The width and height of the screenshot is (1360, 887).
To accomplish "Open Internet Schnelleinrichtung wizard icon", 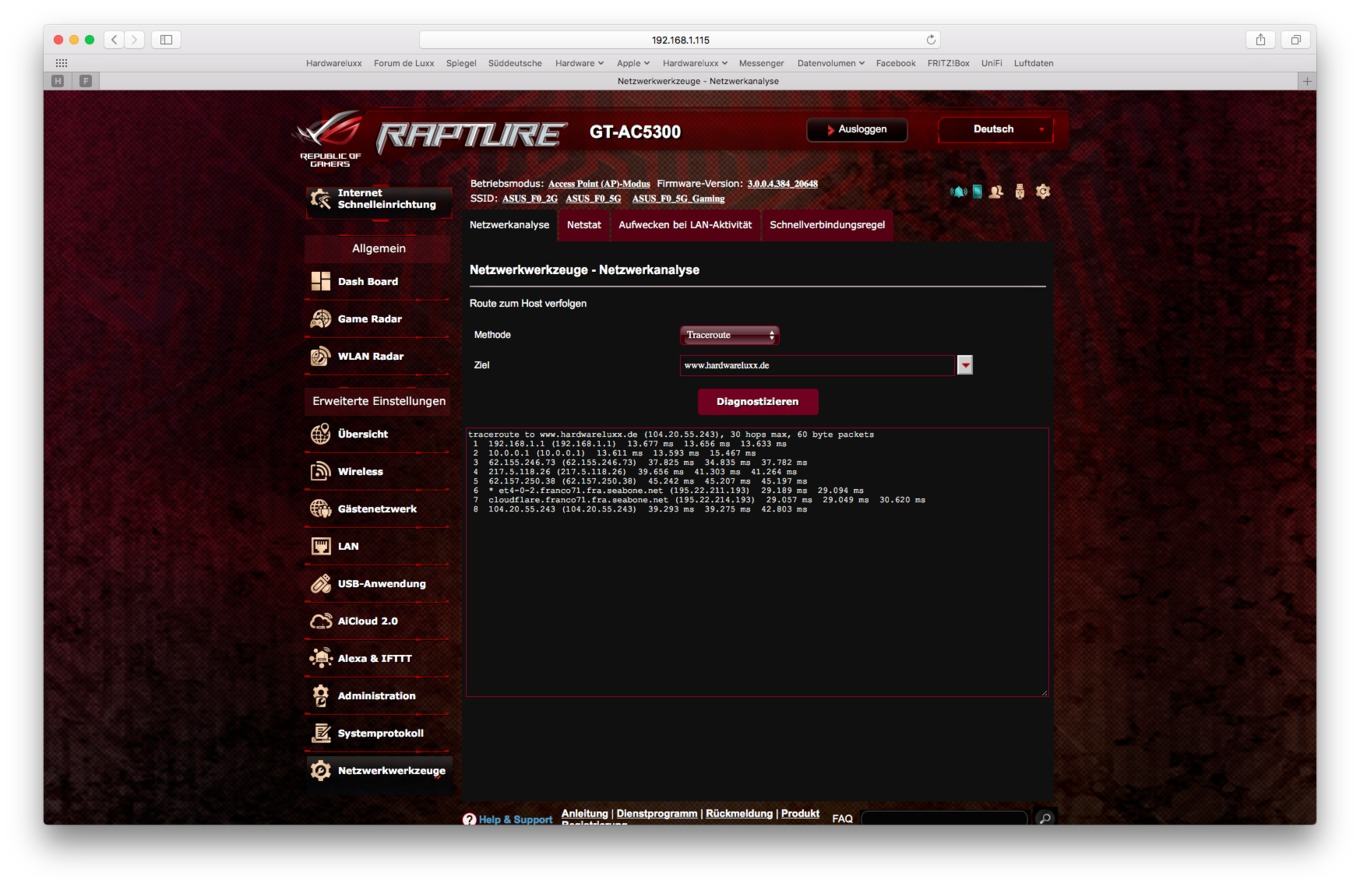I will 321,198.
